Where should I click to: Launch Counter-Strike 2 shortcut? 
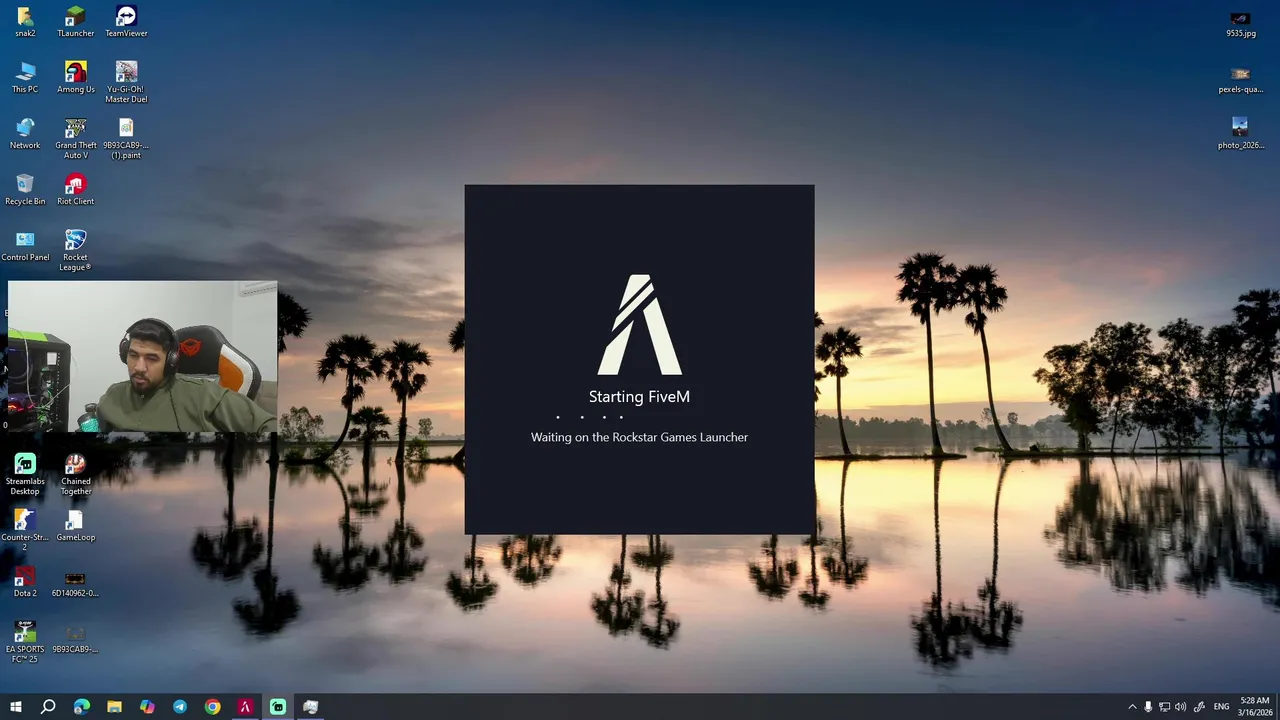25,530
